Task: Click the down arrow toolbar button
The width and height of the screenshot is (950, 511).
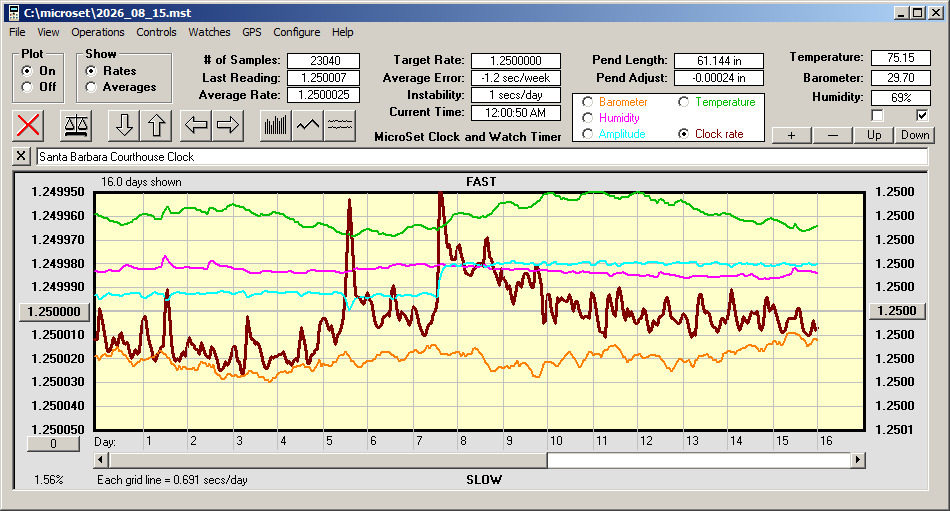Action: (124, 125)
